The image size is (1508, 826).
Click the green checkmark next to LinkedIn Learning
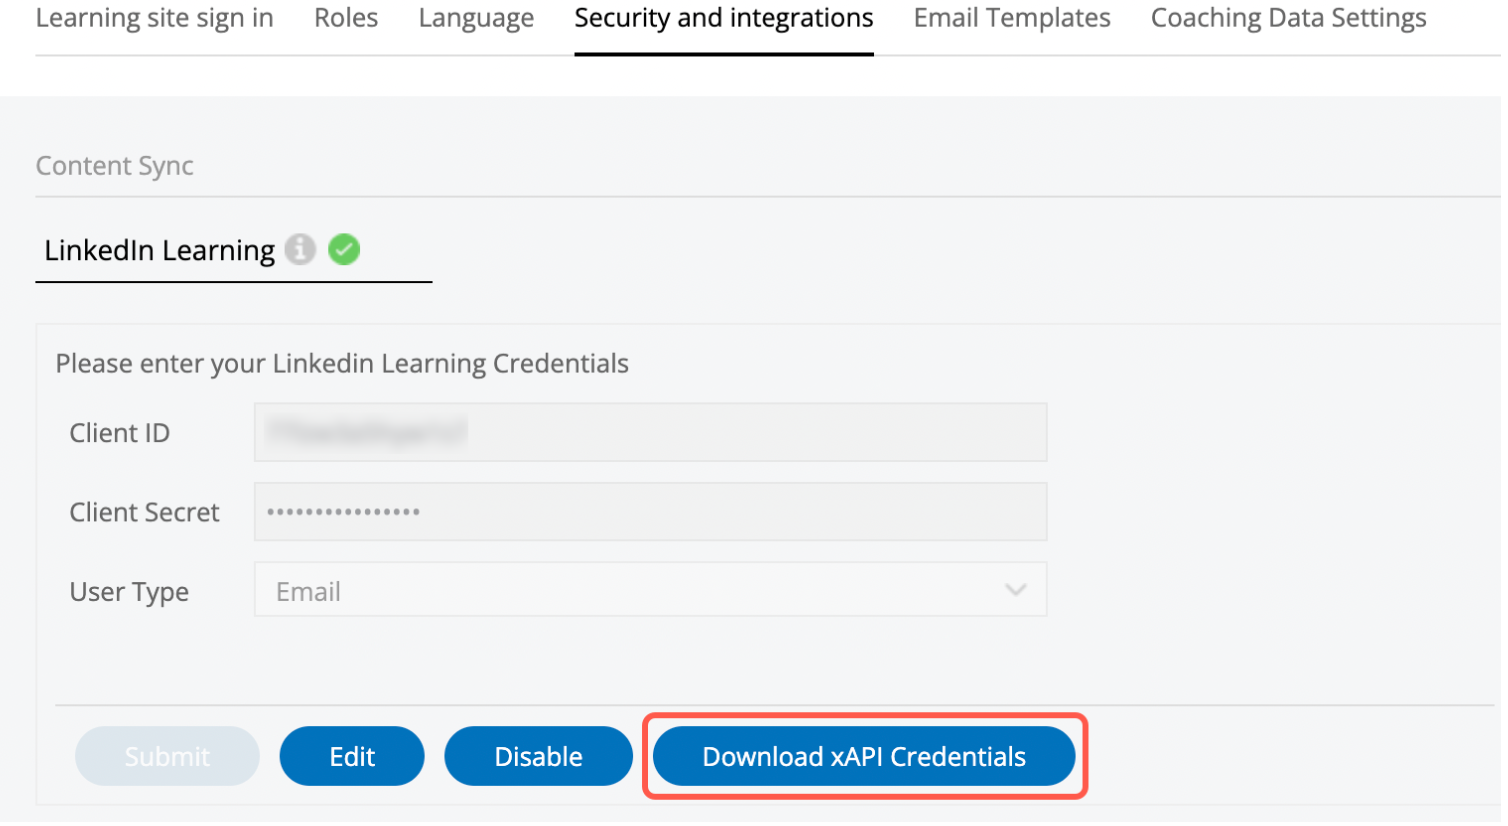coord(343,249)
